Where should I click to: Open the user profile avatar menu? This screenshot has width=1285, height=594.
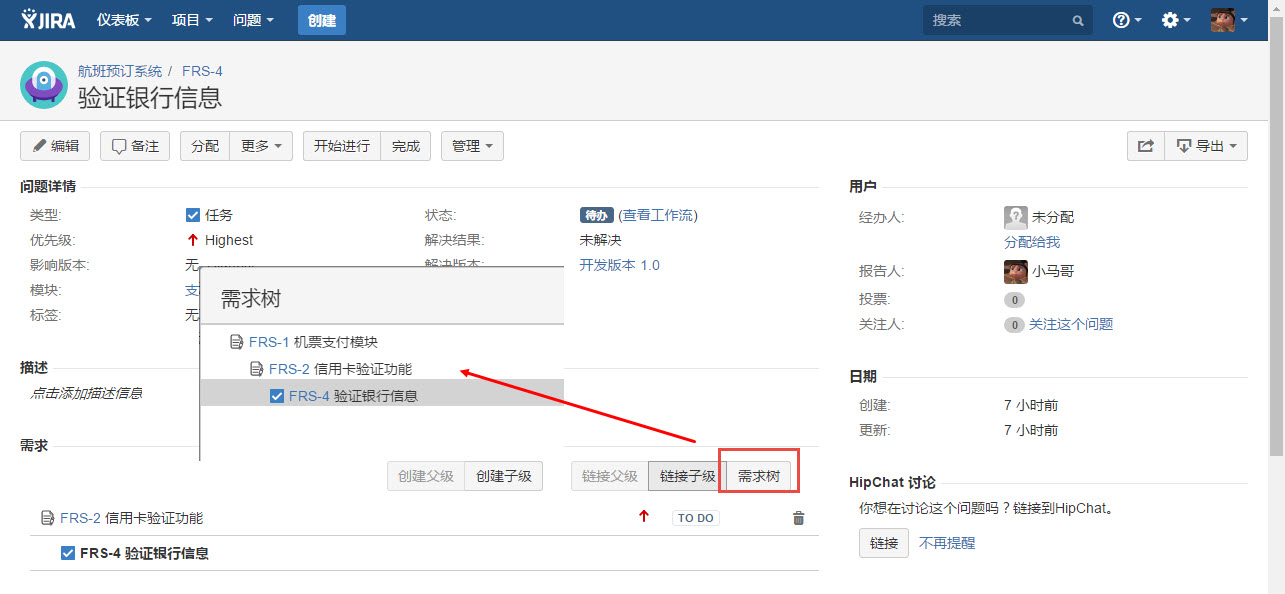coord(1229,20)
